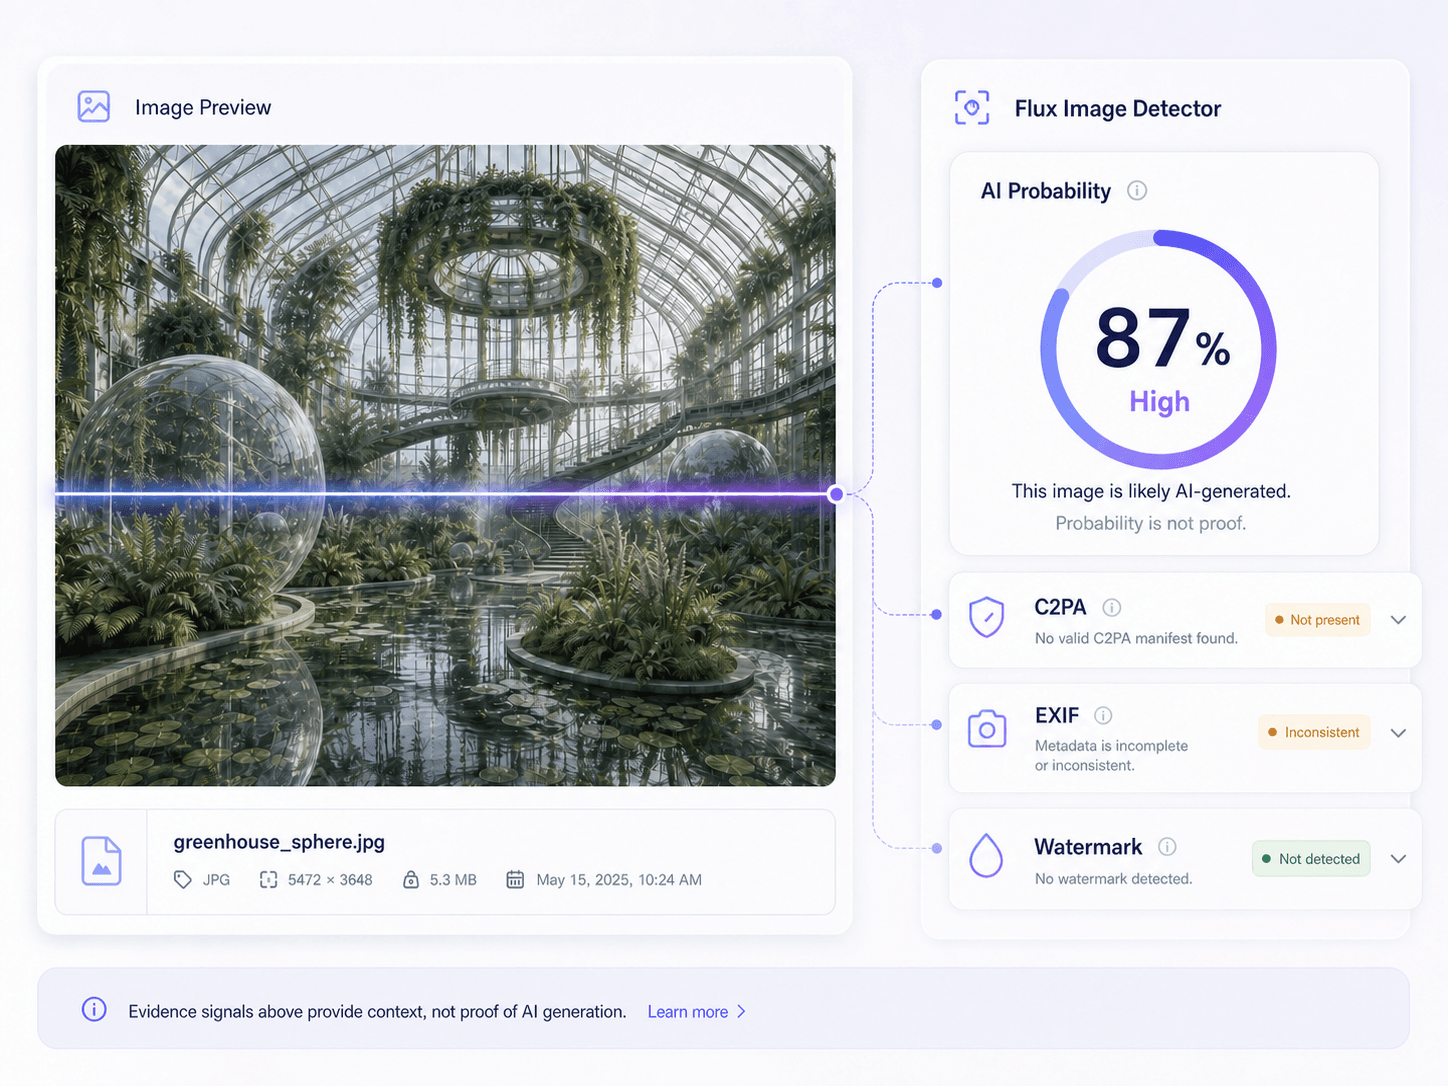Viewport: 1448px width, 1086px height.
Task: Open the C2PA info icon
Action: pyautogui.click(x=1111, y=607)
